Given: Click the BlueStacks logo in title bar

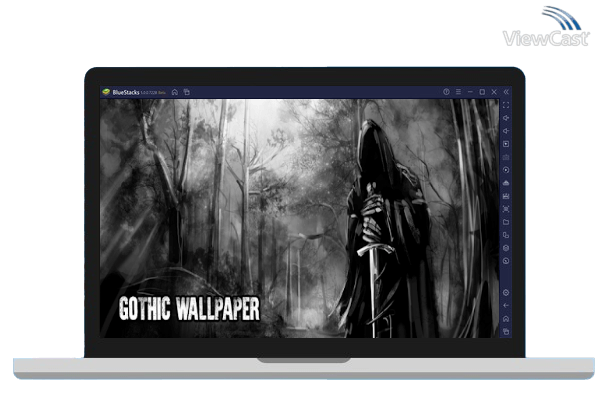Looking at the screenshot, I should pyautogui.click(x=106, y=92).
